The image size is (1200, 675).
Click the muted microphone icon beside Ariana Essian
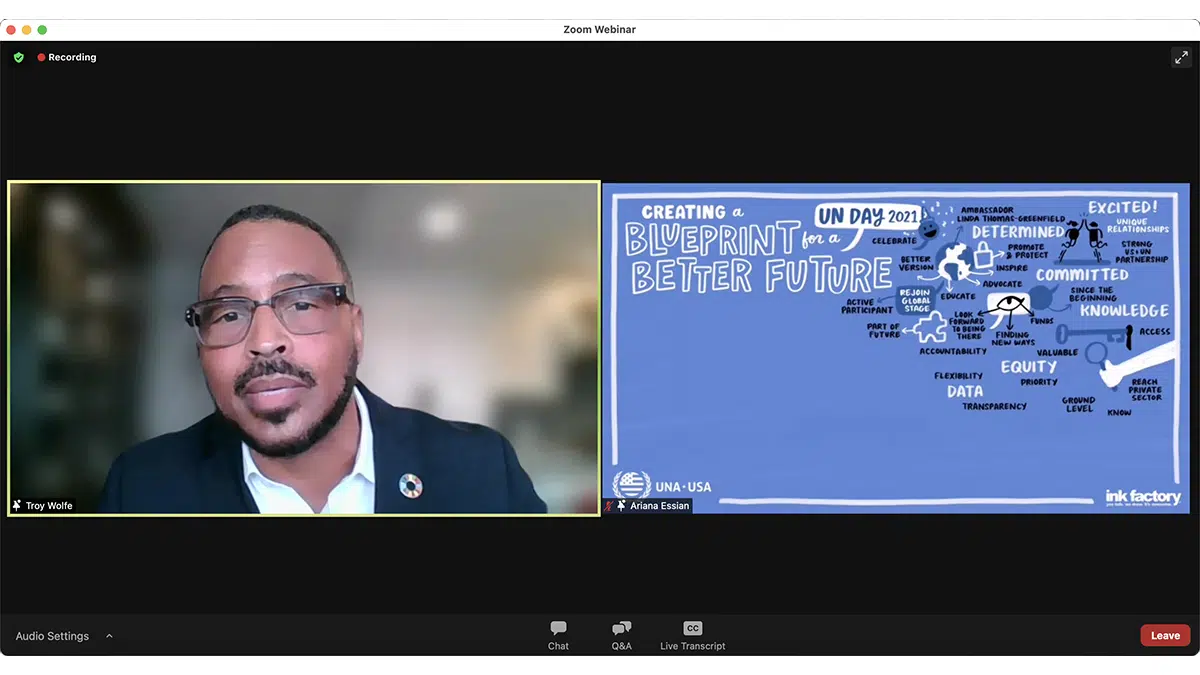click(x=609, y=506)
